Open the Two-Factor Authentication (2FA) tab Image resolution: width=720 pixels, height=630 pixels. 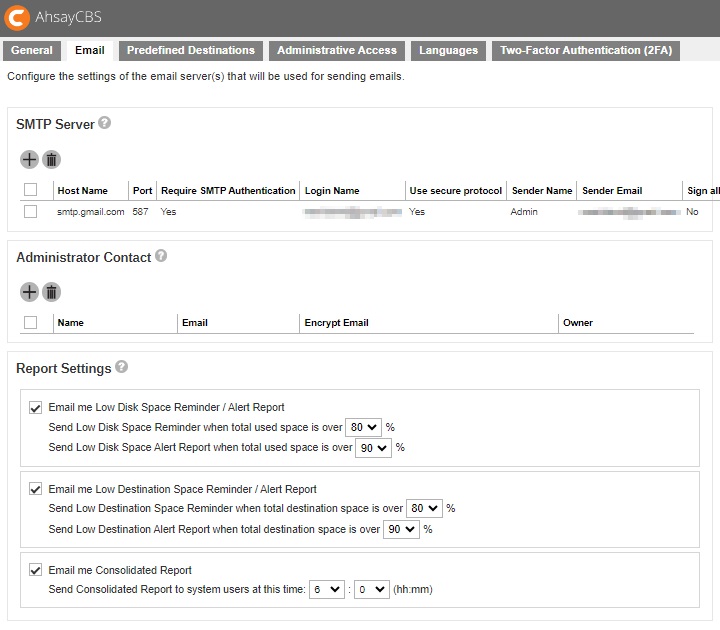click(x=585, y=50)
